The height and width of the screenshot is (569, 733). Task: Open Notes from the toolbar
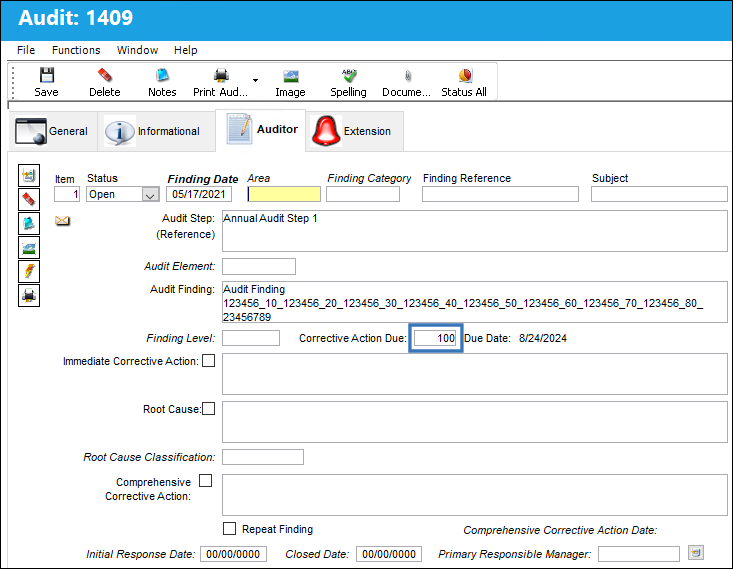pos(162,75)
